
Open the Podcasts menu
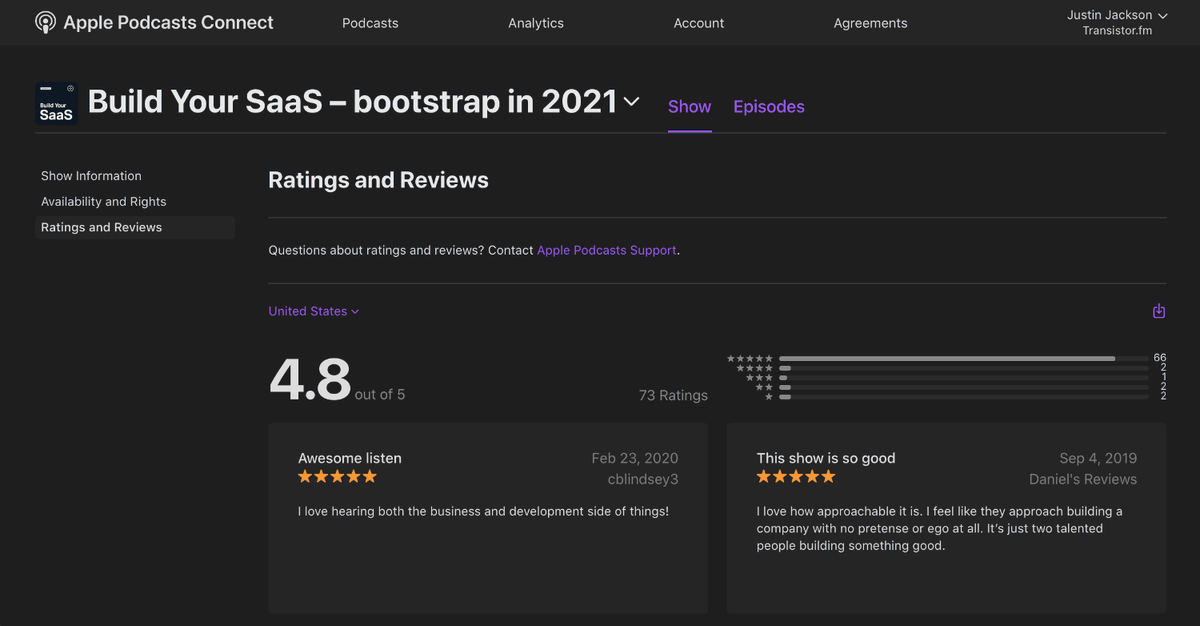(x=370, y=23)
